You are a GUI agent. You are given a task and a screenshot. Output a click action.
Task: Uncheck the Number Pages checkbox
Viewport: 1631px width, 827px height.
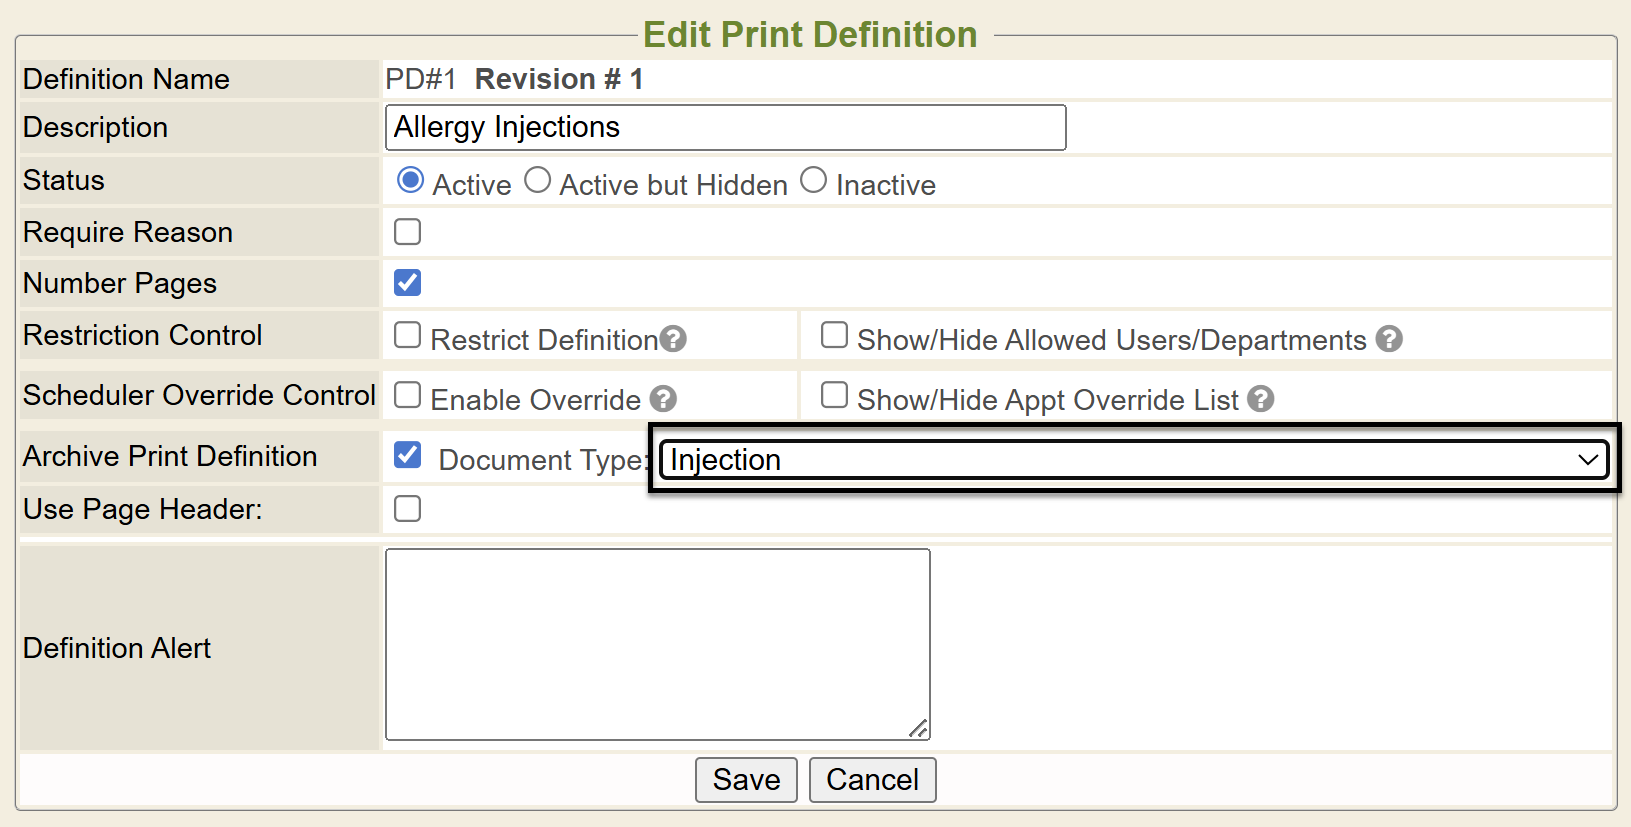[407, 283]
